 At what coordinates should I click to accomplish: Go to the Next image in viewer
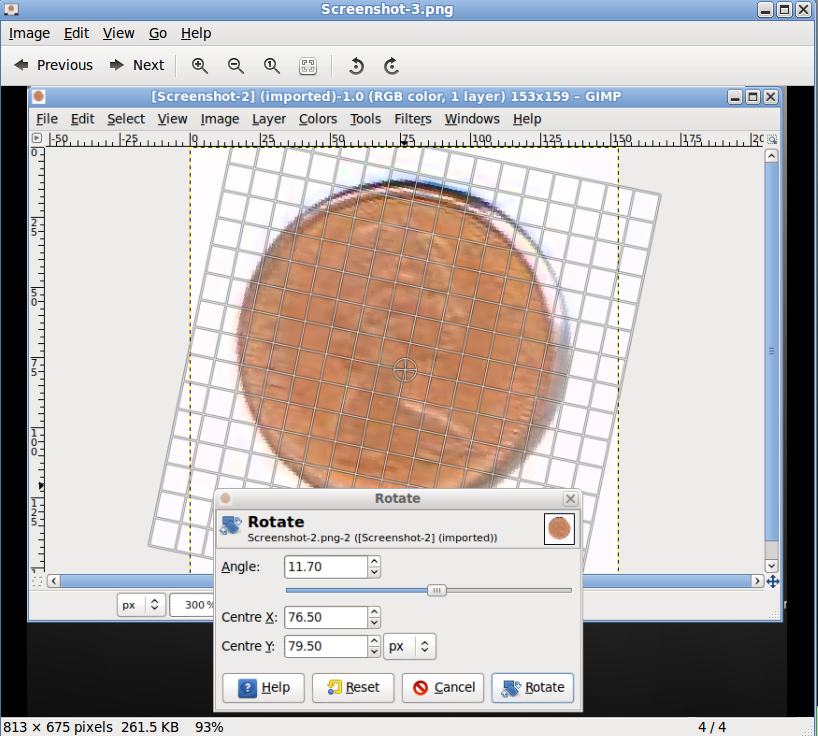tap(137, 65)
